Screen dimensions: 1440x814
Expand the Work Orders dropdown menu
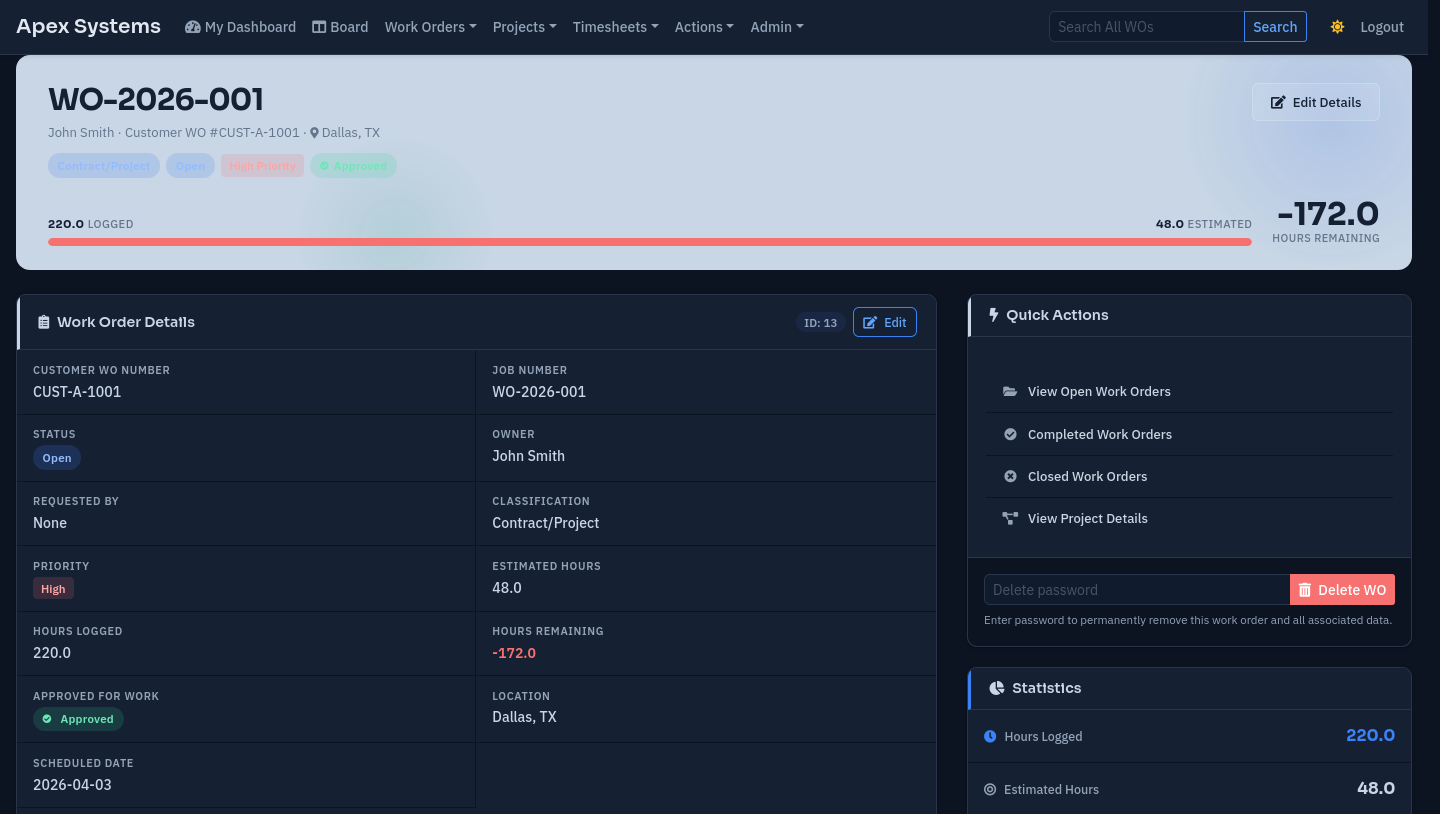430,27
